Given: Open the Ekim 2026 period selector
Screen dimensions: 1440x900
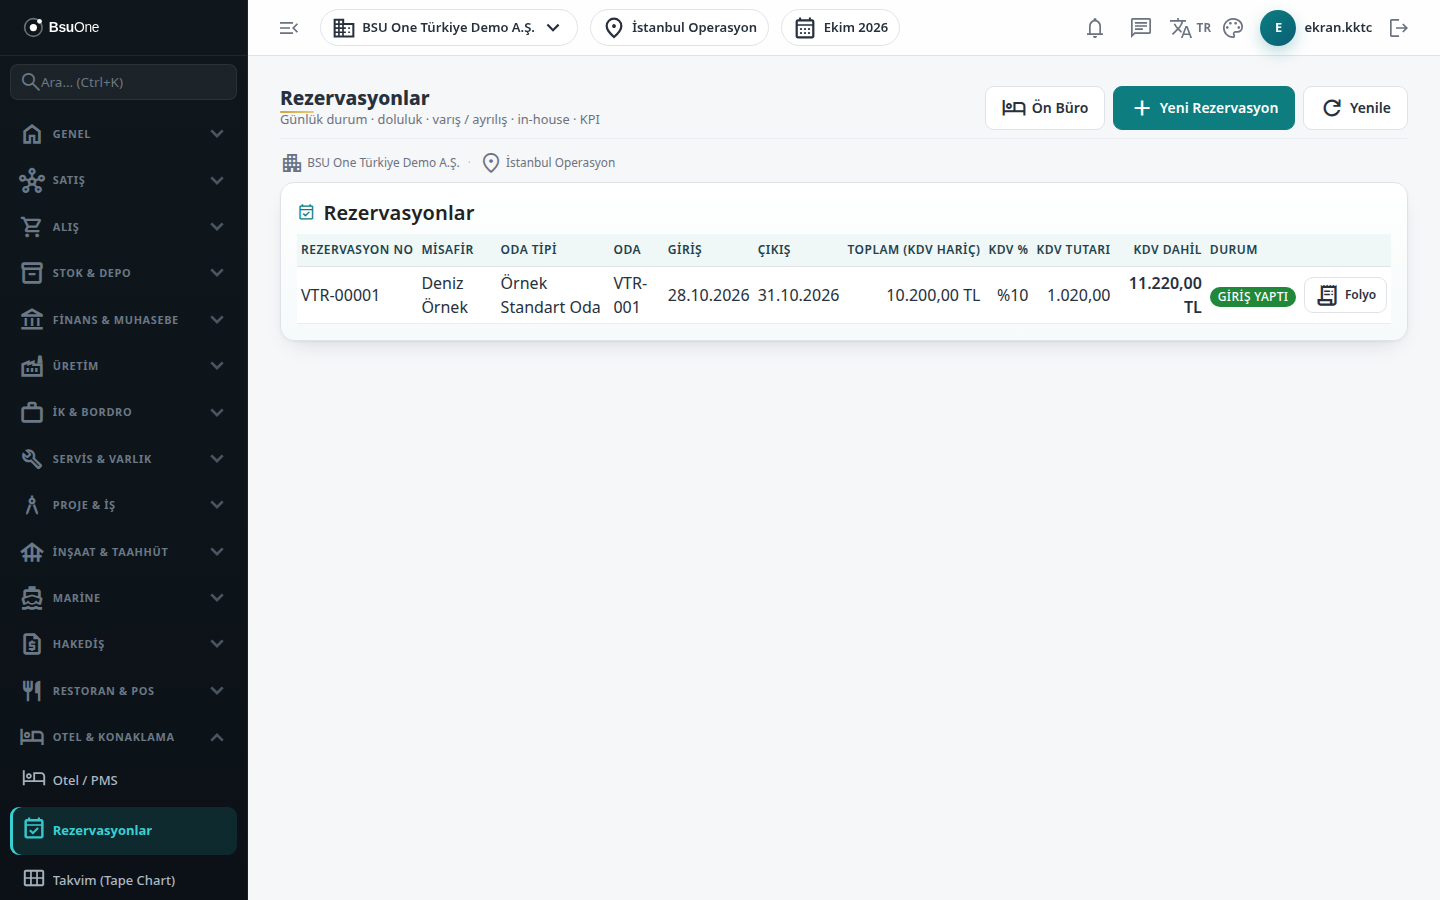Looking at the screenshot, I should point(840,28).
